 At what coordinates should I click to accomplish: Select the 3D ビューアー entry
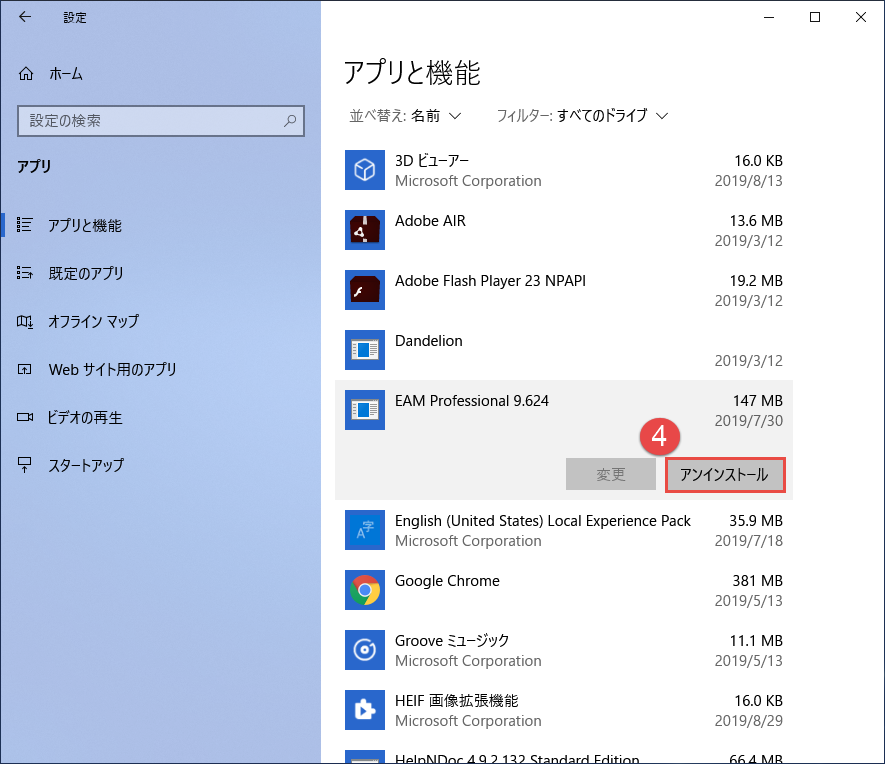564,170
